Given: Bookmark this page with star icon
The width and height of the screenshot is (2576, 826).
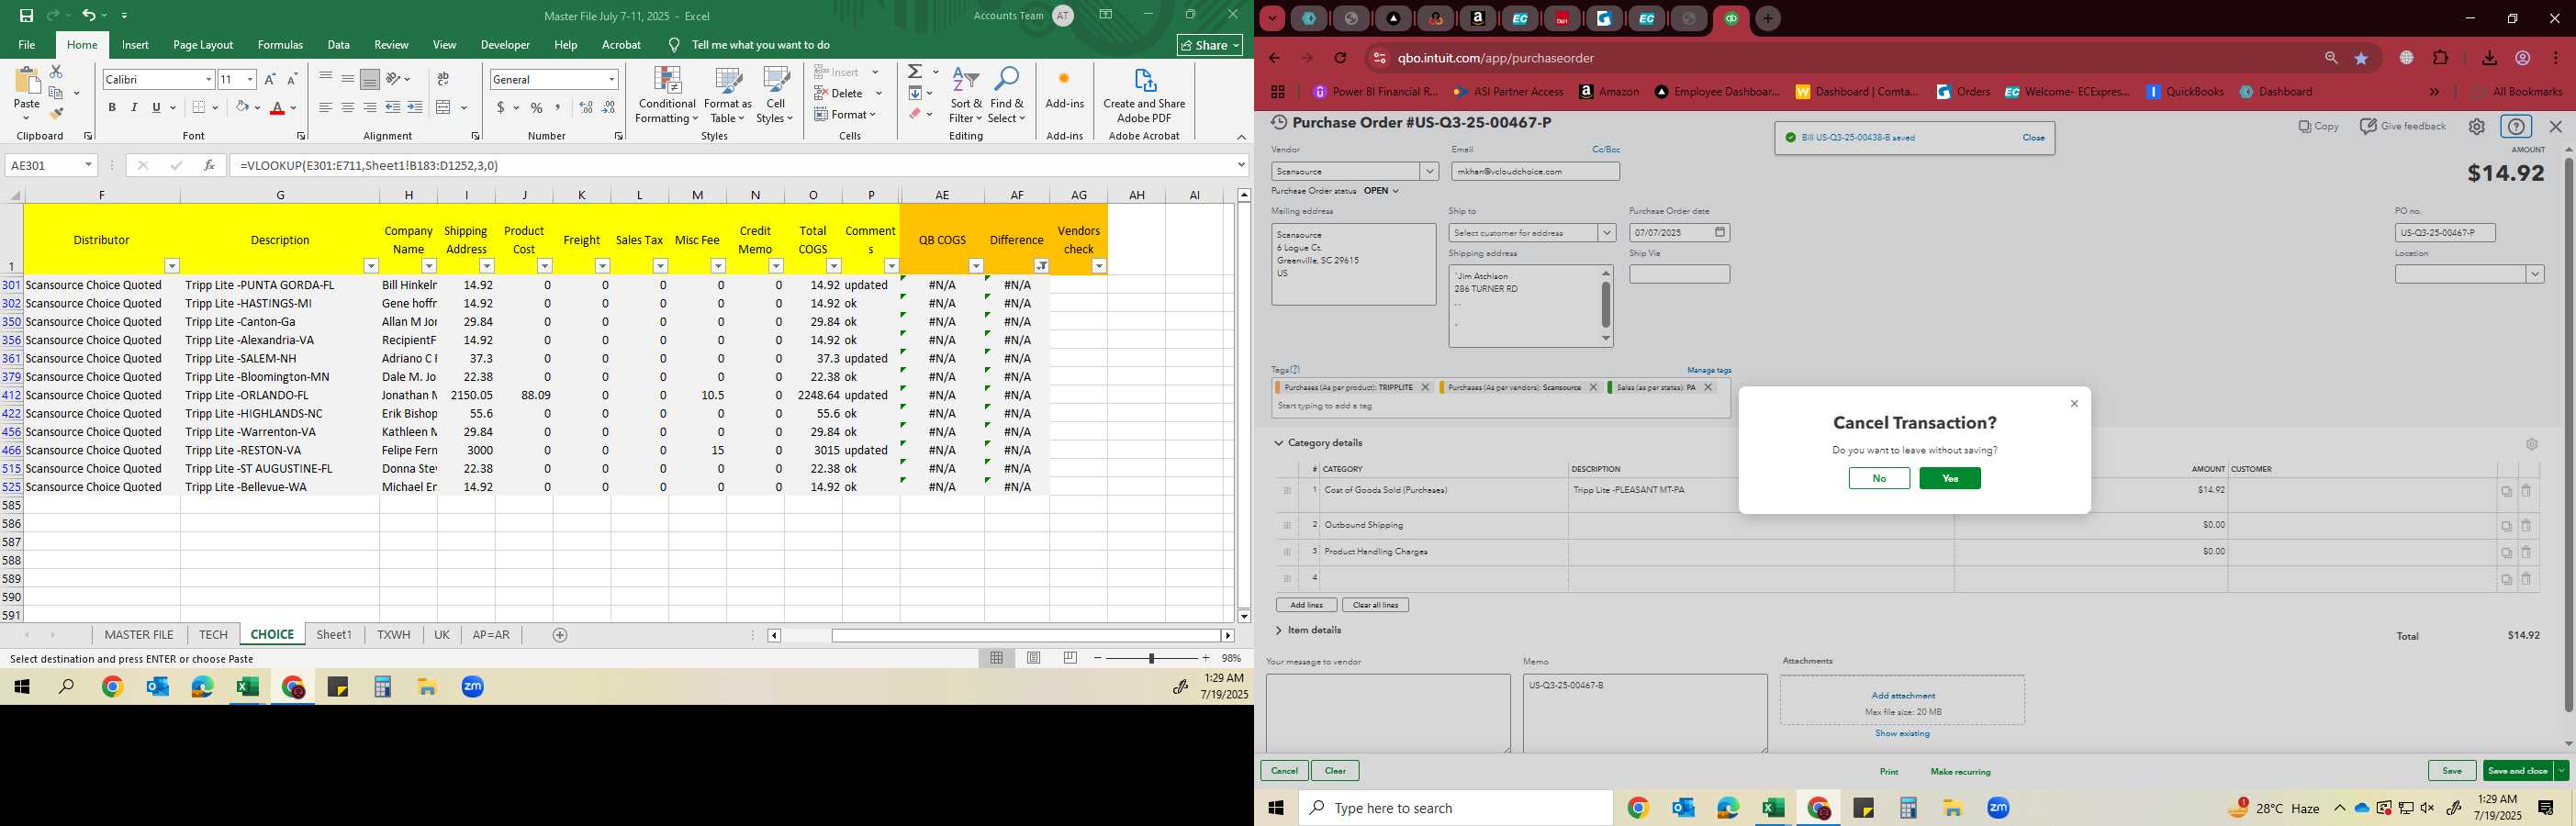Looking at the screenshot, I should coord(2361,59).
